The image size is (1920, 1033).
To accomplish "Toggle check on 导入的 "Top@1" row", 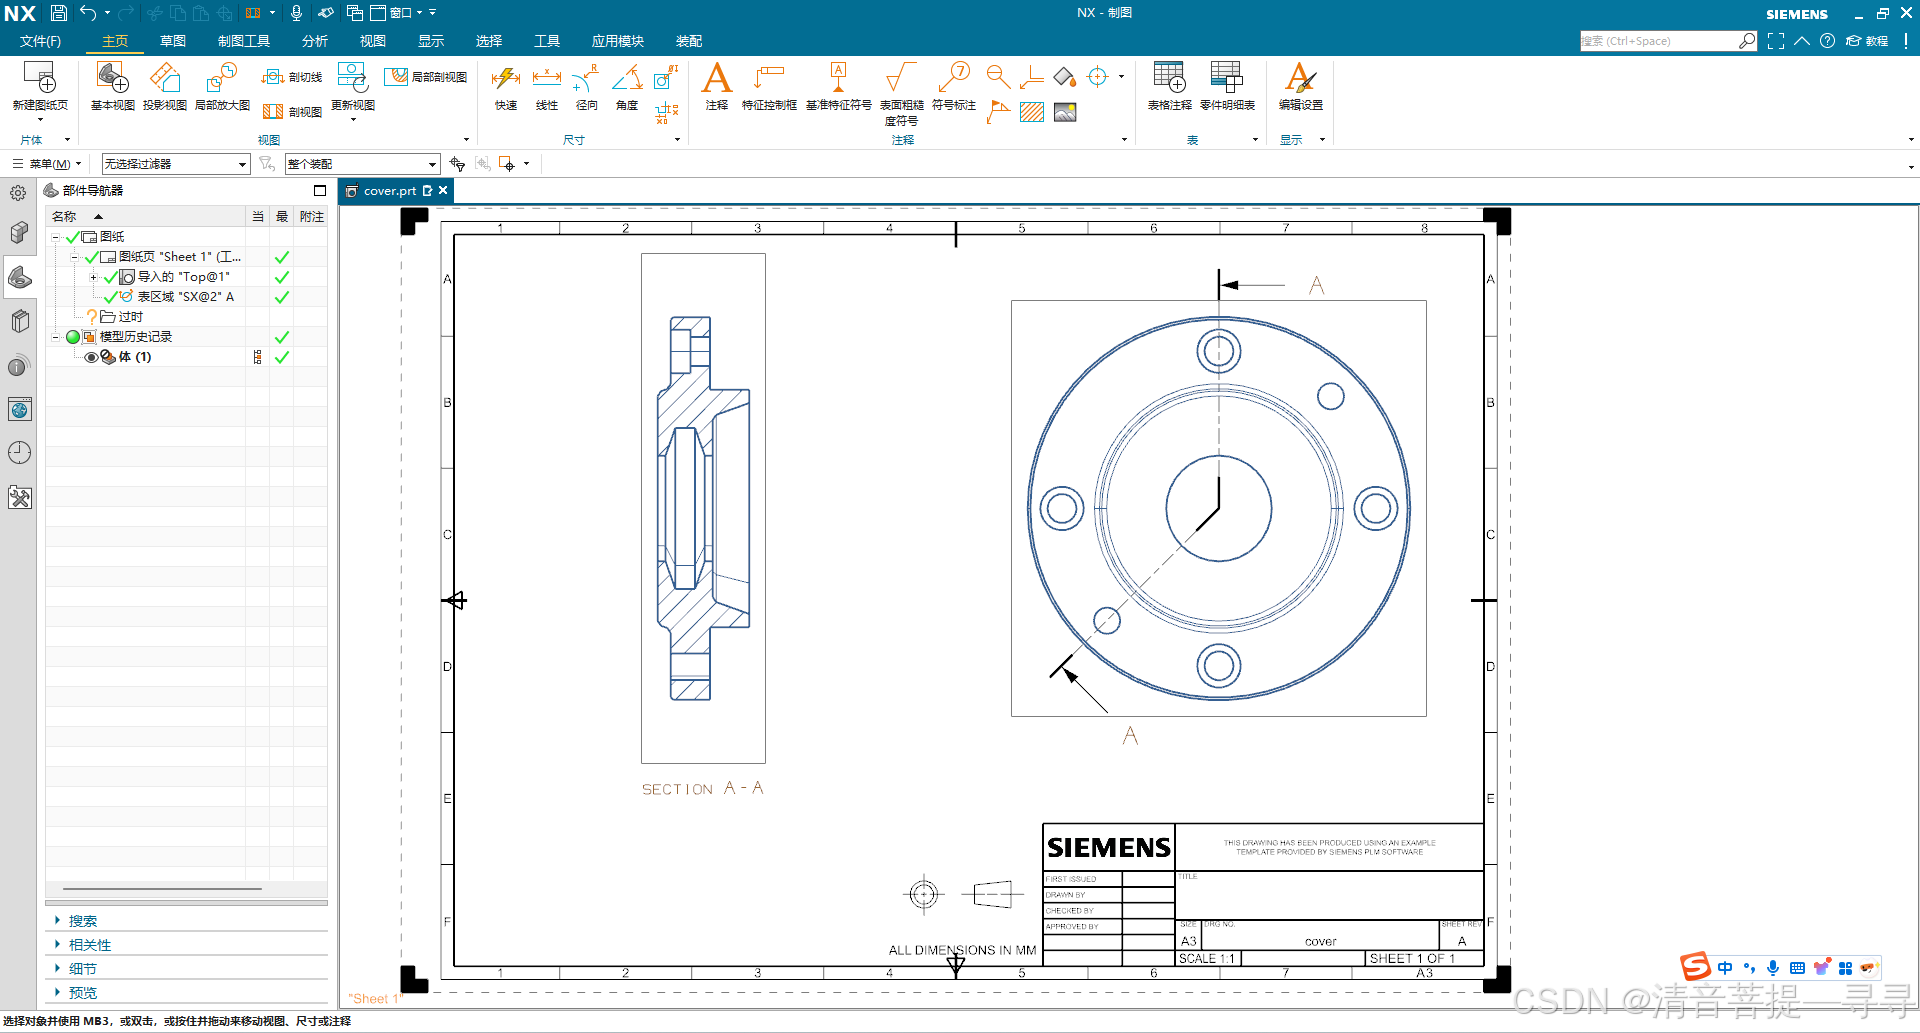I will pos(110,277).
